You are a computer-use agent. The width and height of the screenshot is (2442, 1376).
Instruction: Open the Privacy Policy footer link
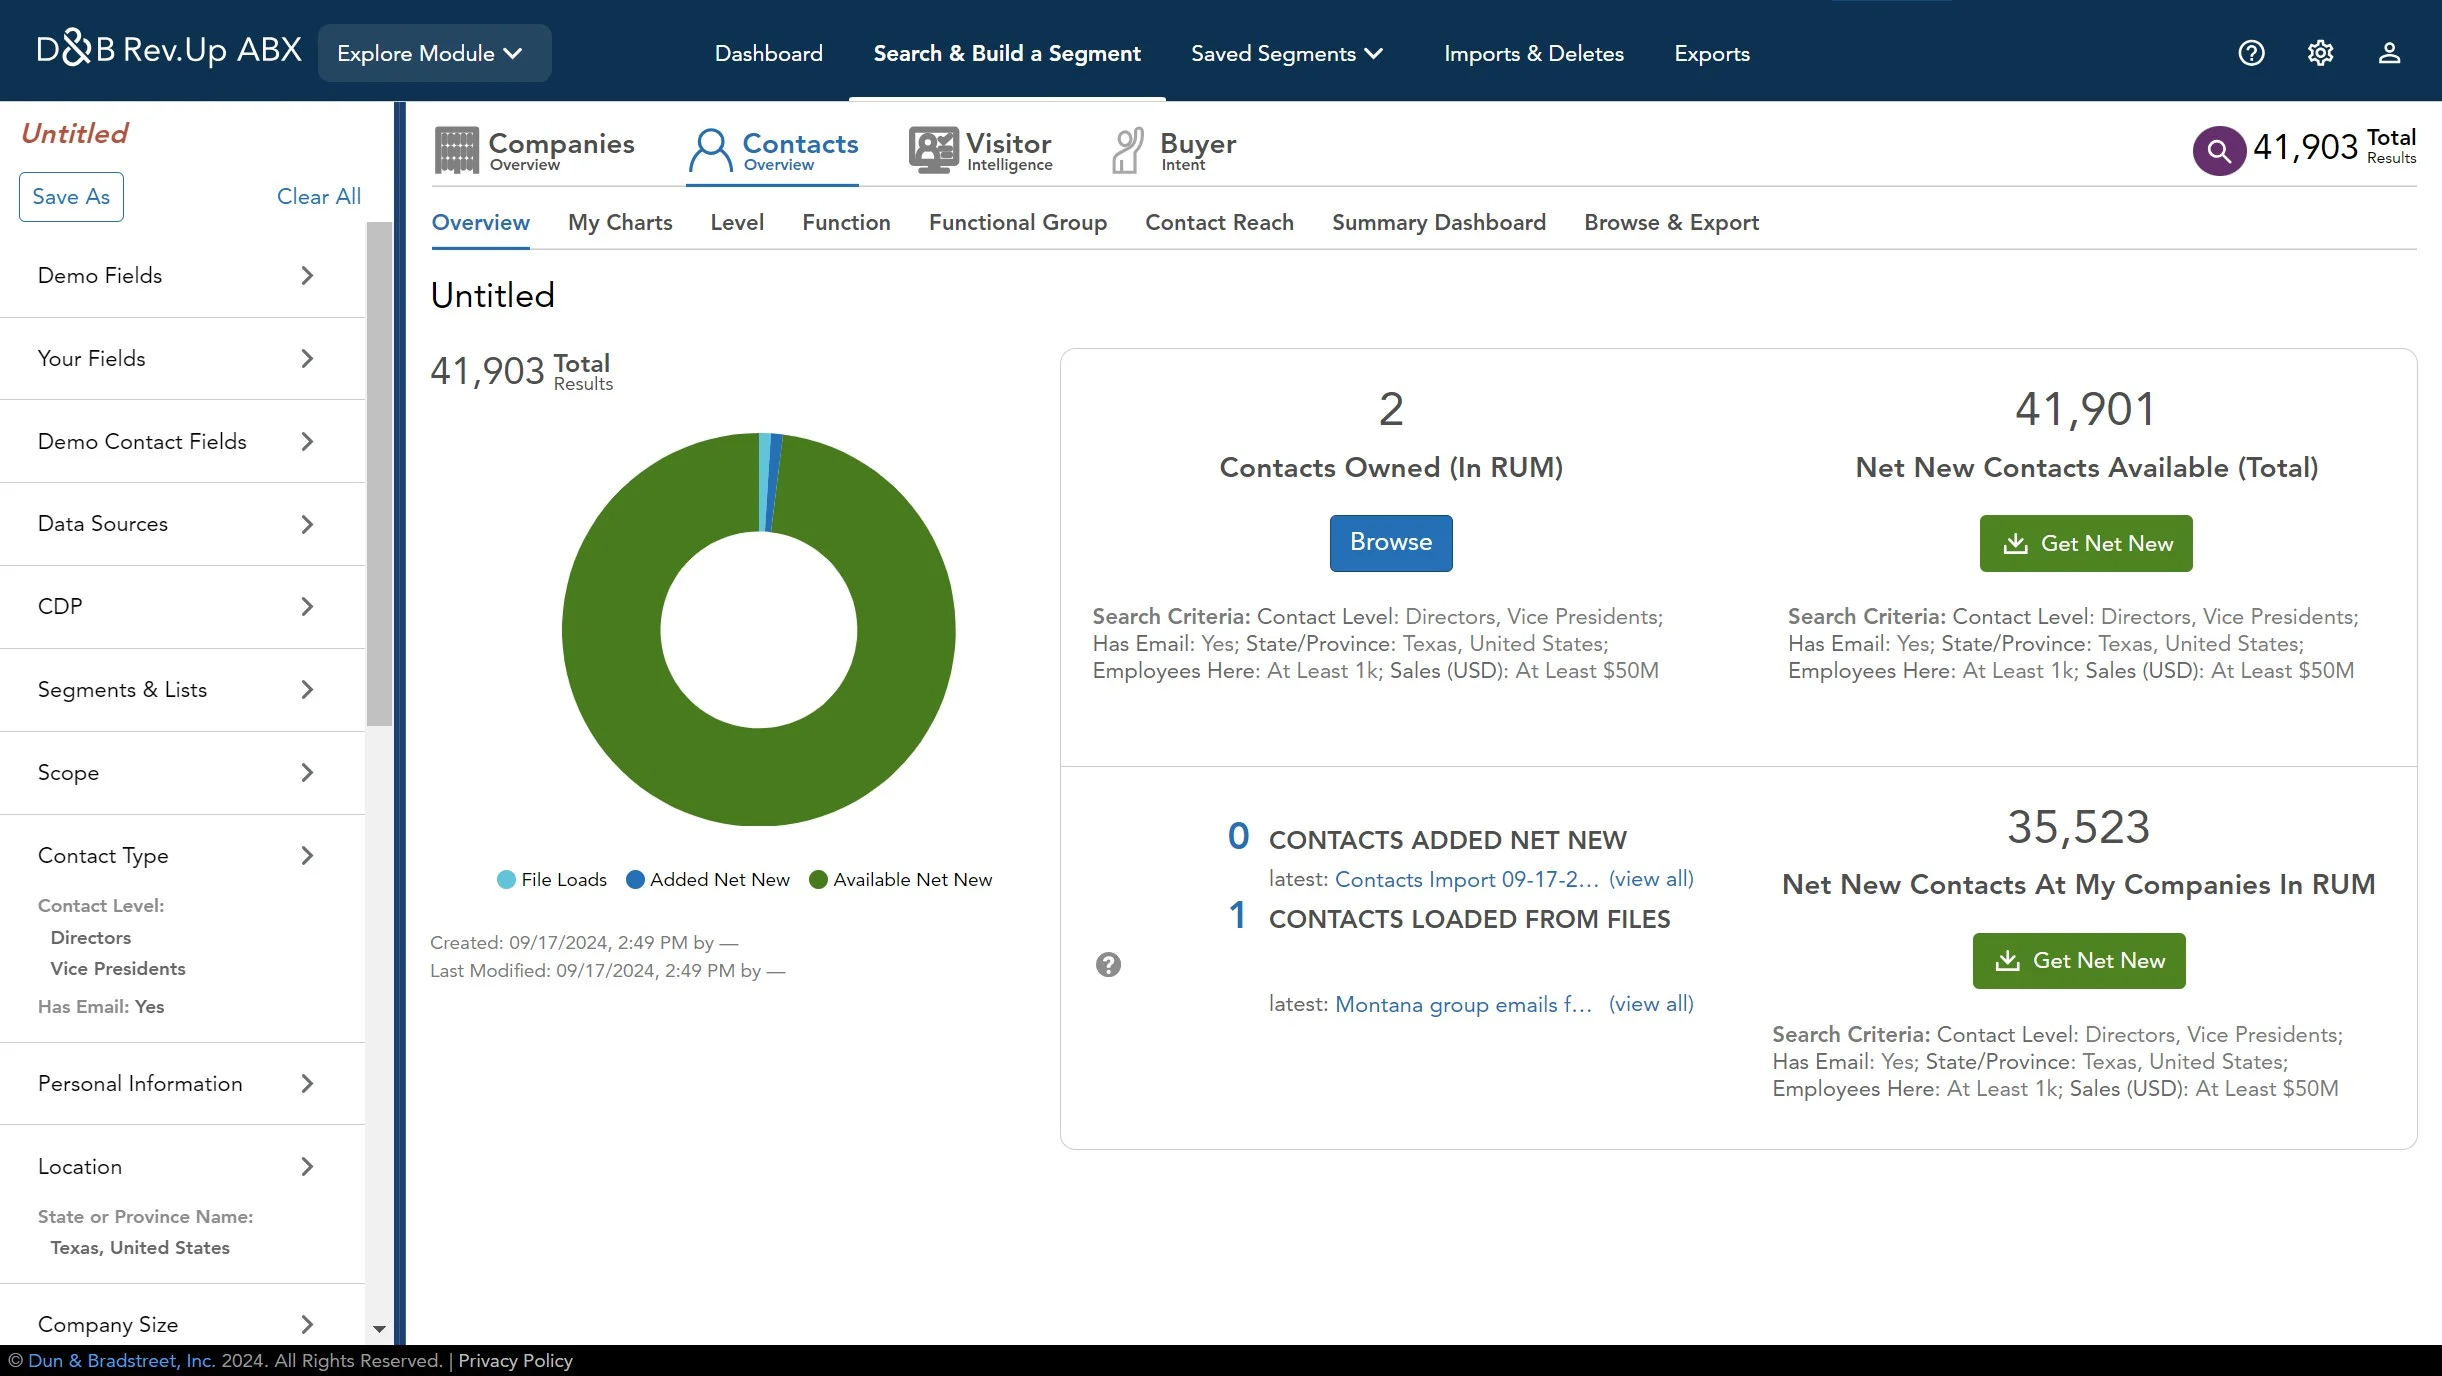point(515,1361)
